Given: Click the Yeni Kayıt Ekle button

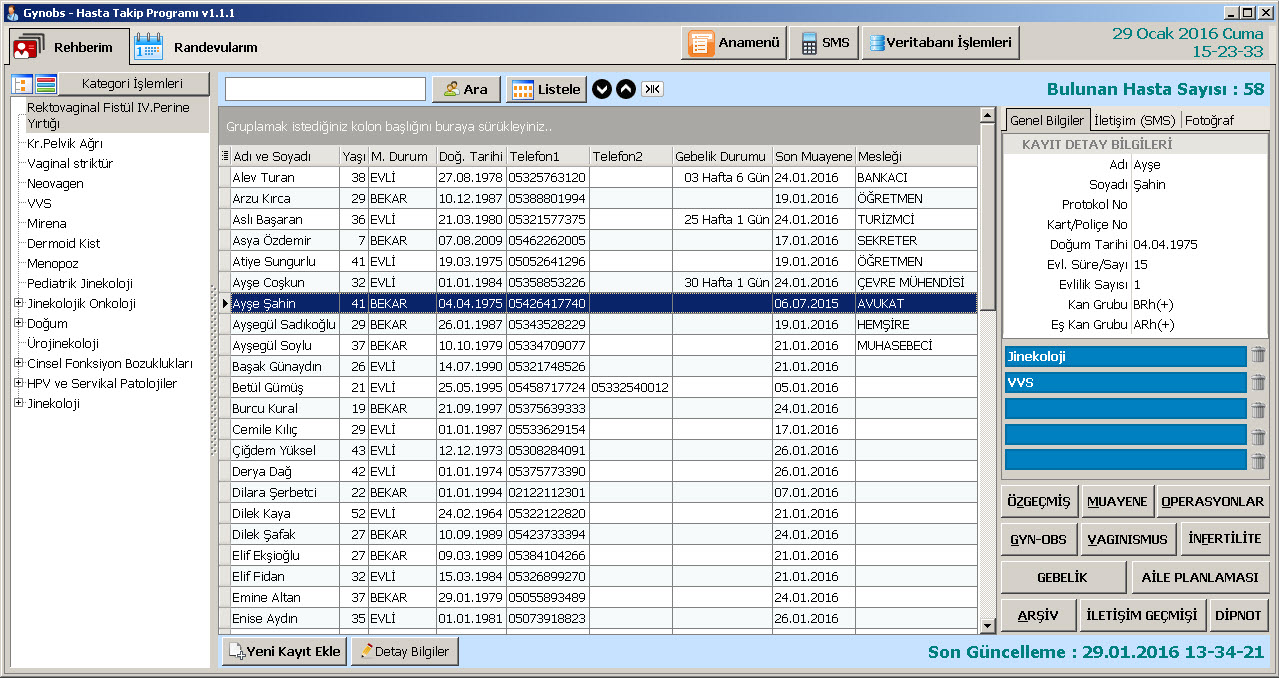Looking at the screenshot, I should (284, 652).
